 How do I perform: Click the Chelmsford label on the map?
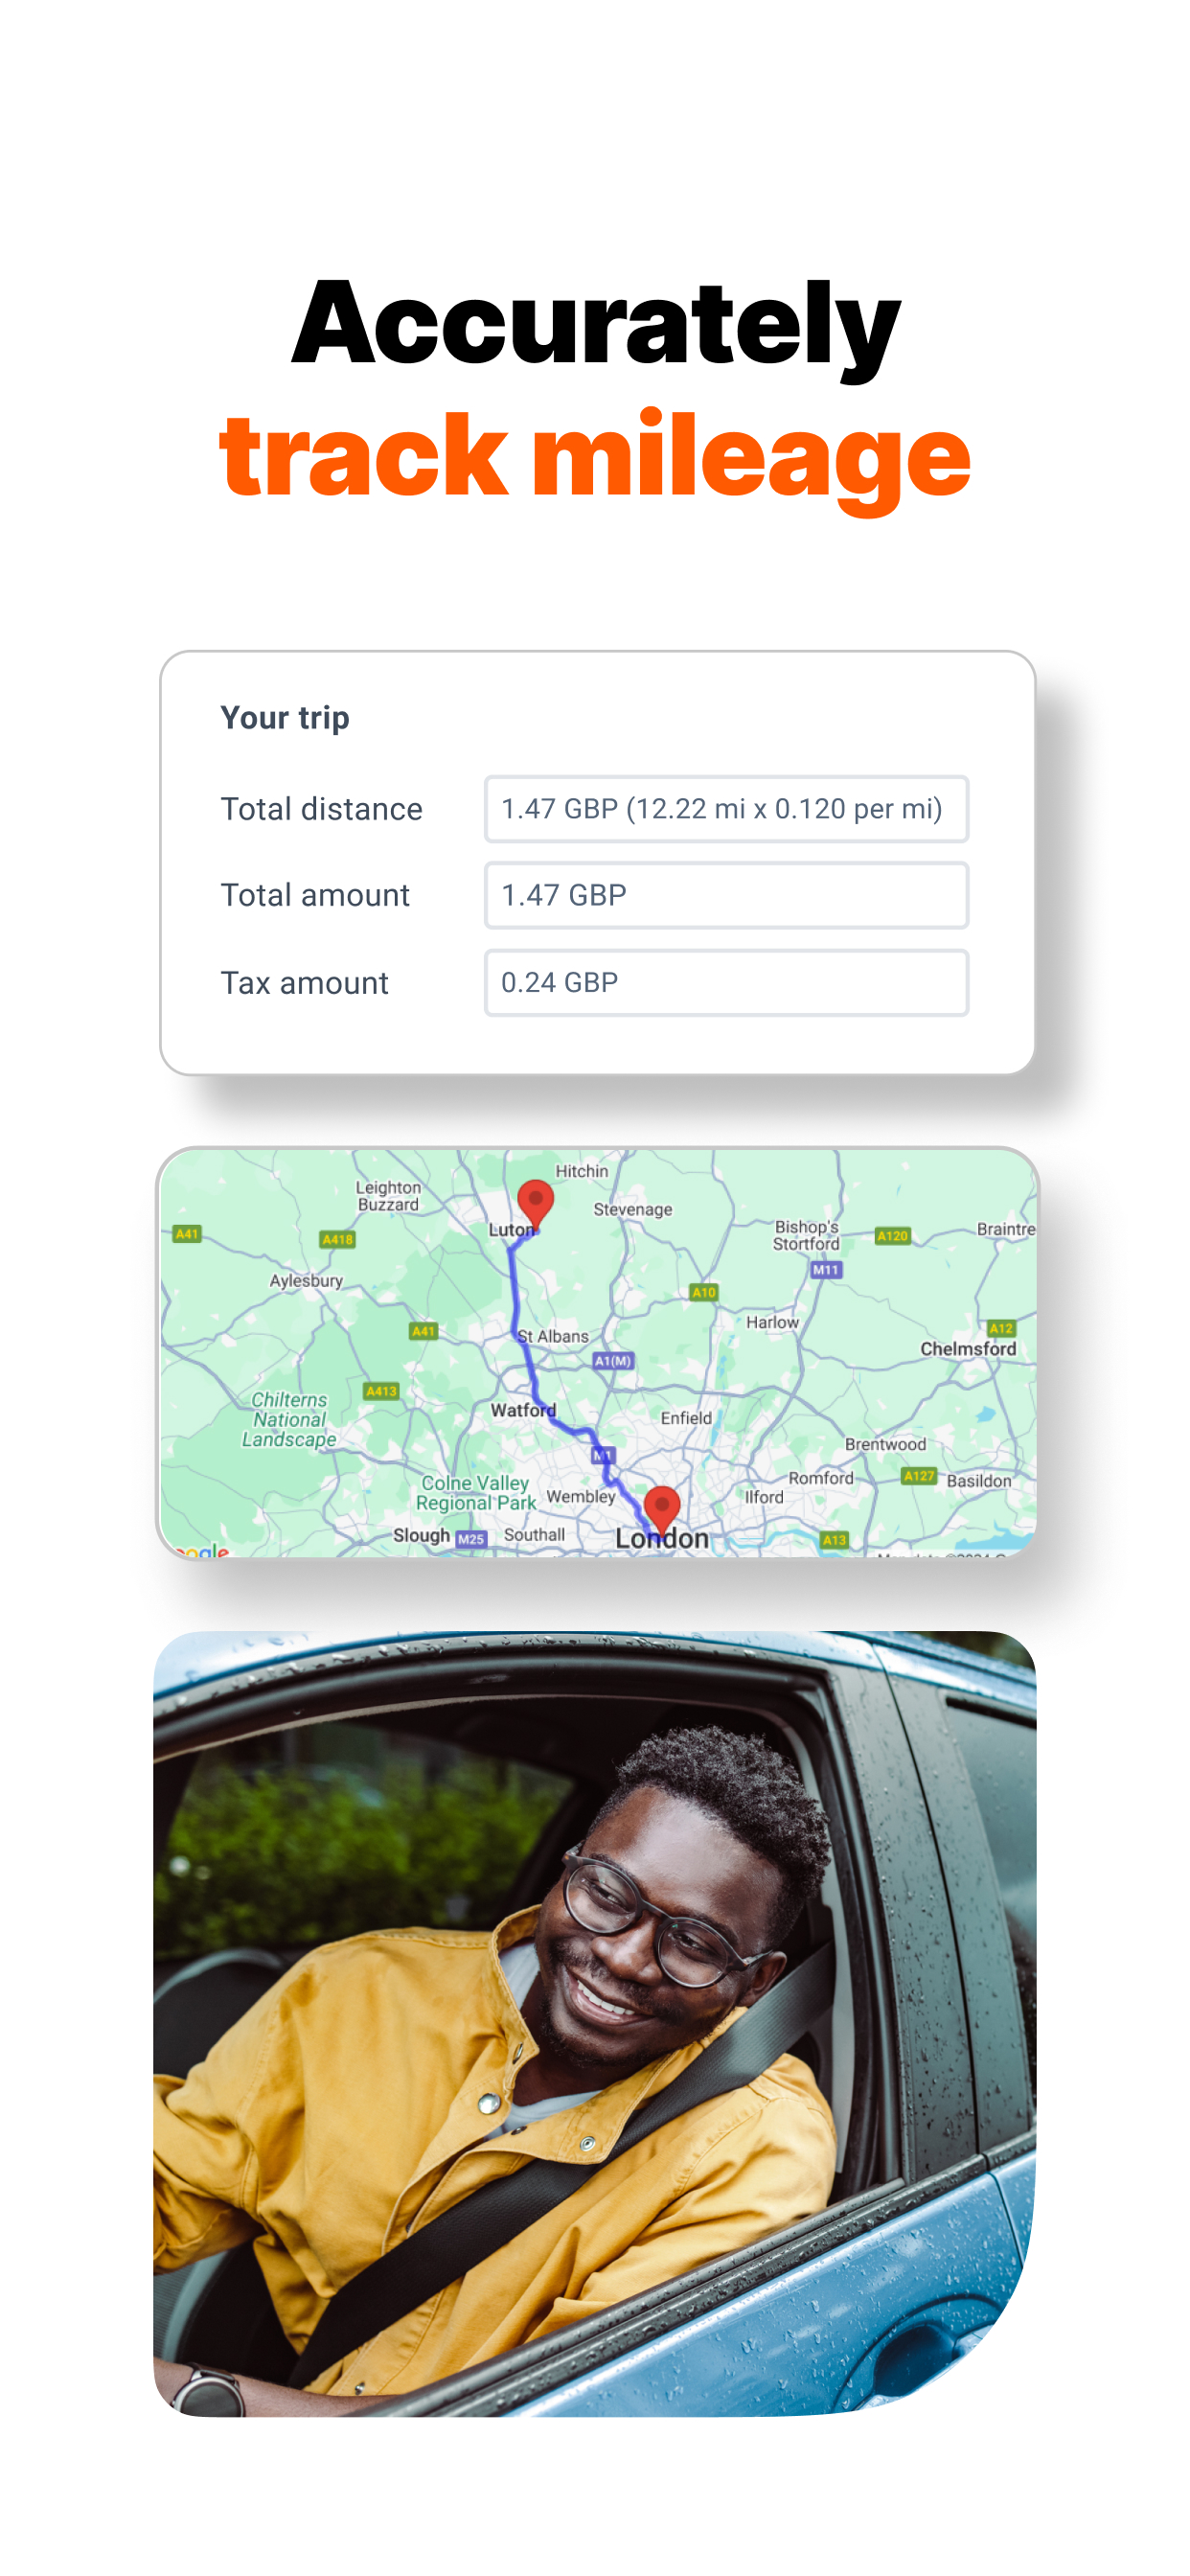968,1349
